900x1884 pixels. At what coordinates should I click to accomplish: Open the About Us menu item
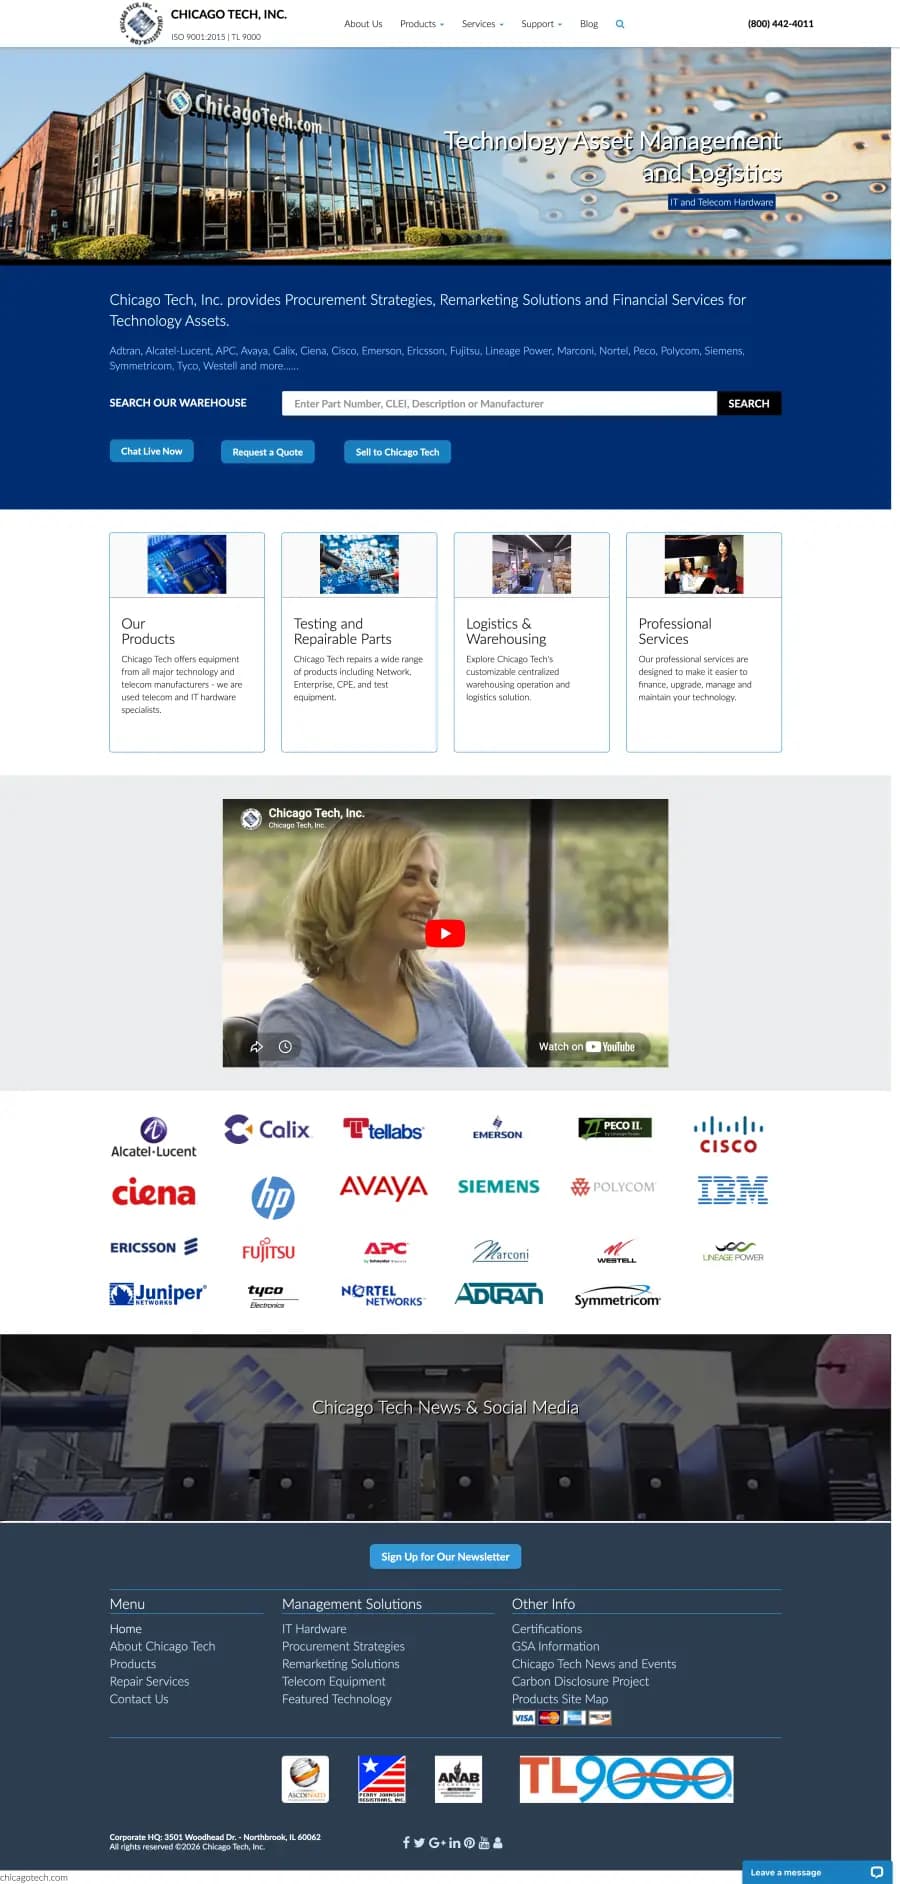tap(363, 24)
